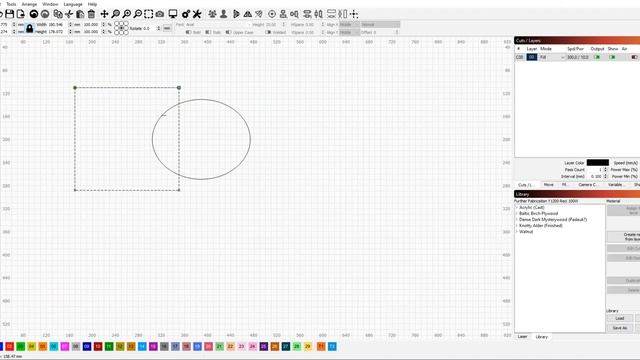Expand the Baltic Birch Plywood entry
The width and height of the screenshot is (640, 360).
pos(517,213)
